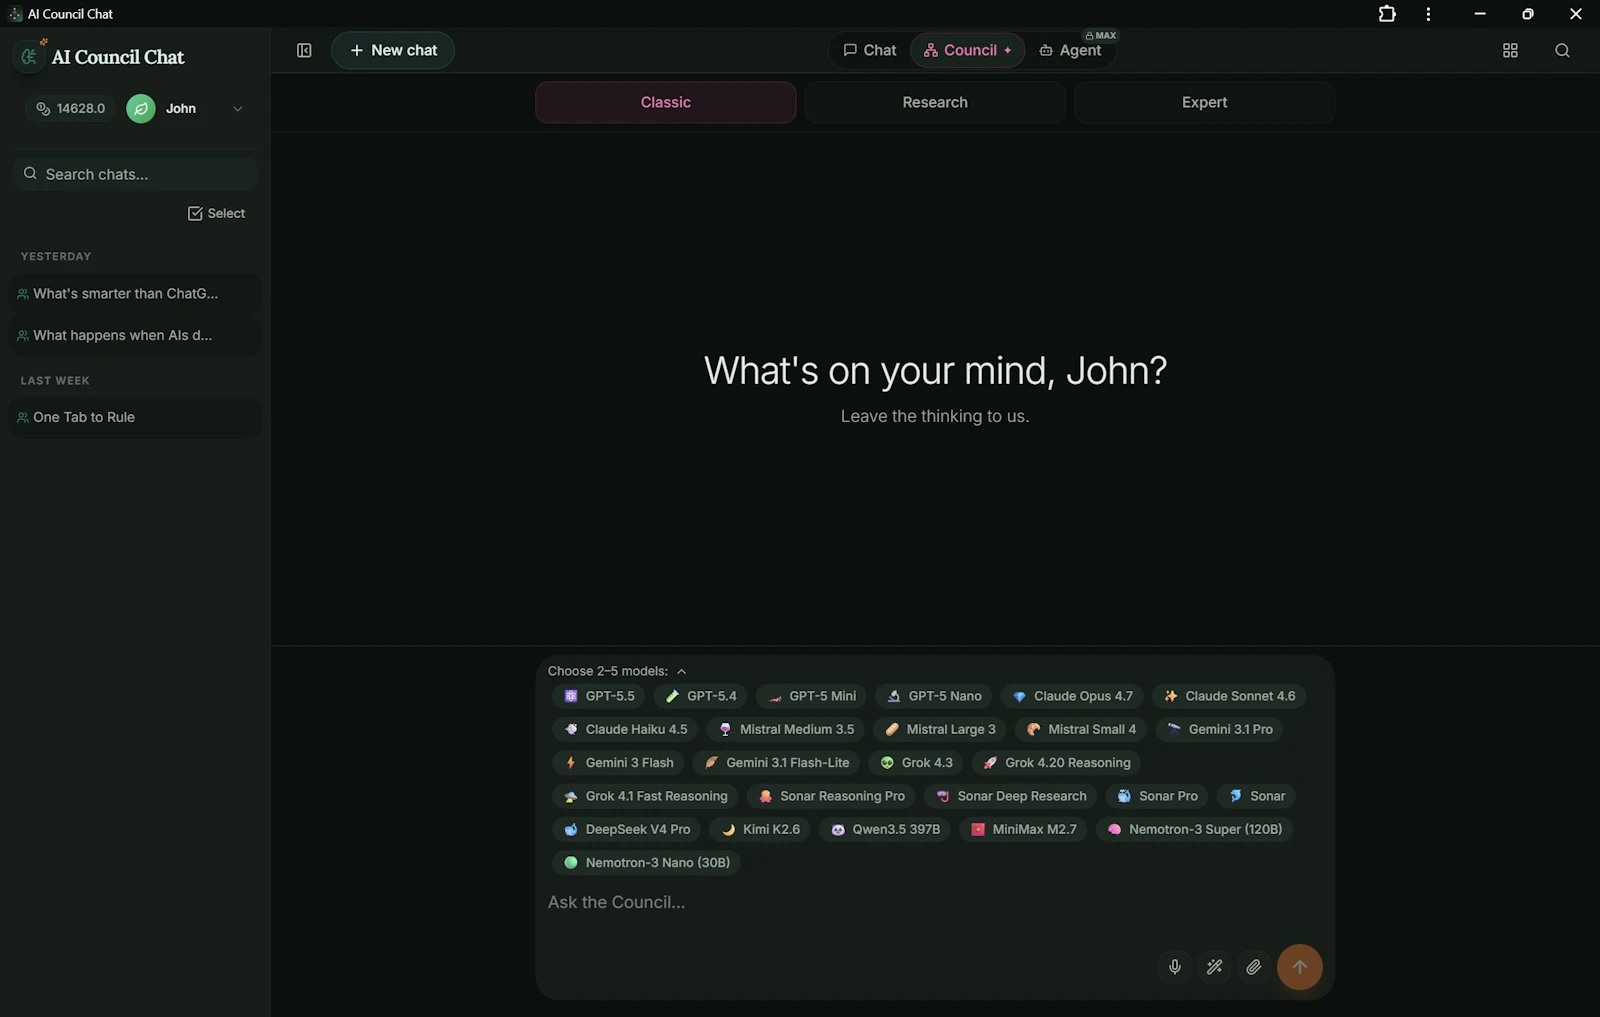Viewport: 1600px width, 1017px height.
Task: Toggle GPT-5 Mini model chip
Action: pyautogui.click(x=811, y=696)
